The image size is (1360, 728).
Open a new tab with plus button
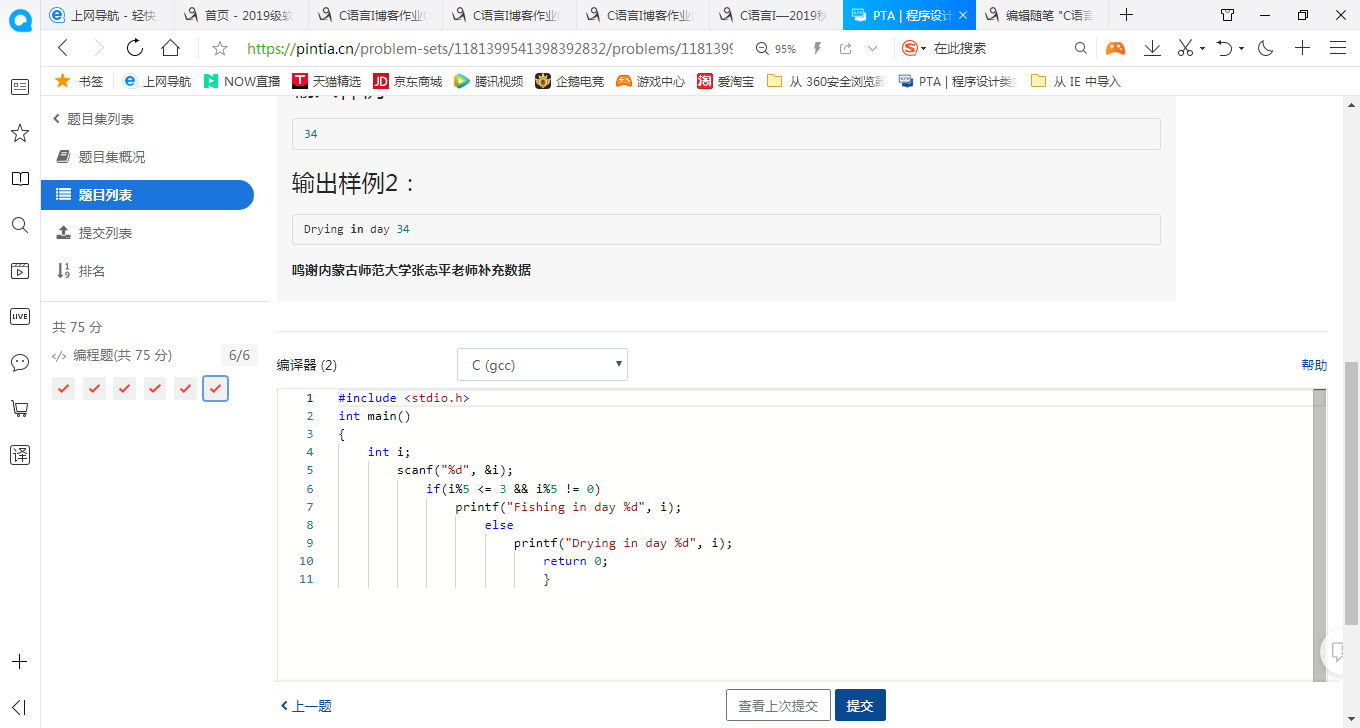1127,15
